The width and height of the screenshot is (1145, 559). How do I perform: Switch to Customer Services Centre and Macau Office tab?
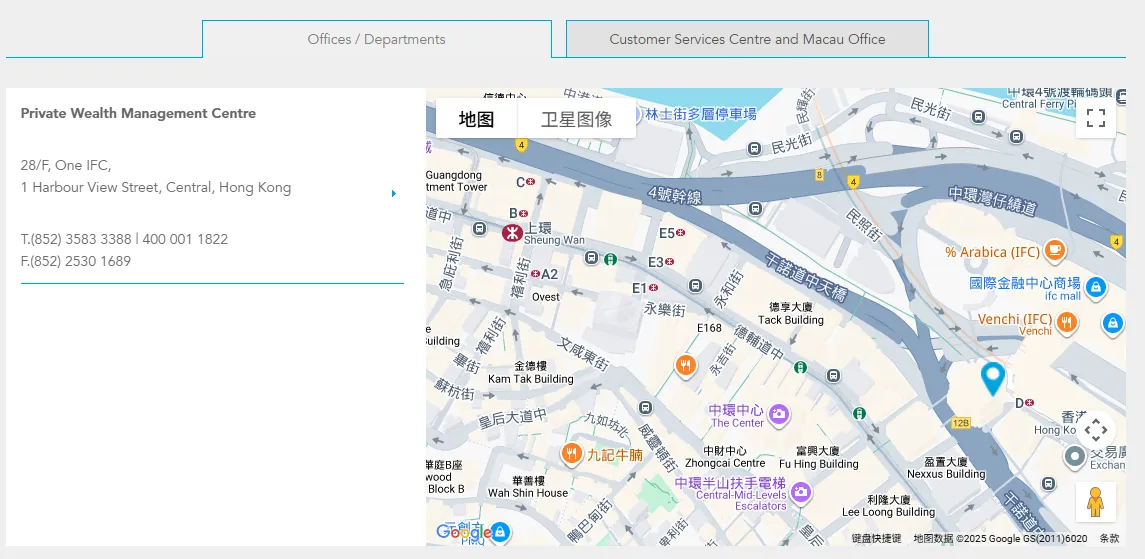(747, 39)
